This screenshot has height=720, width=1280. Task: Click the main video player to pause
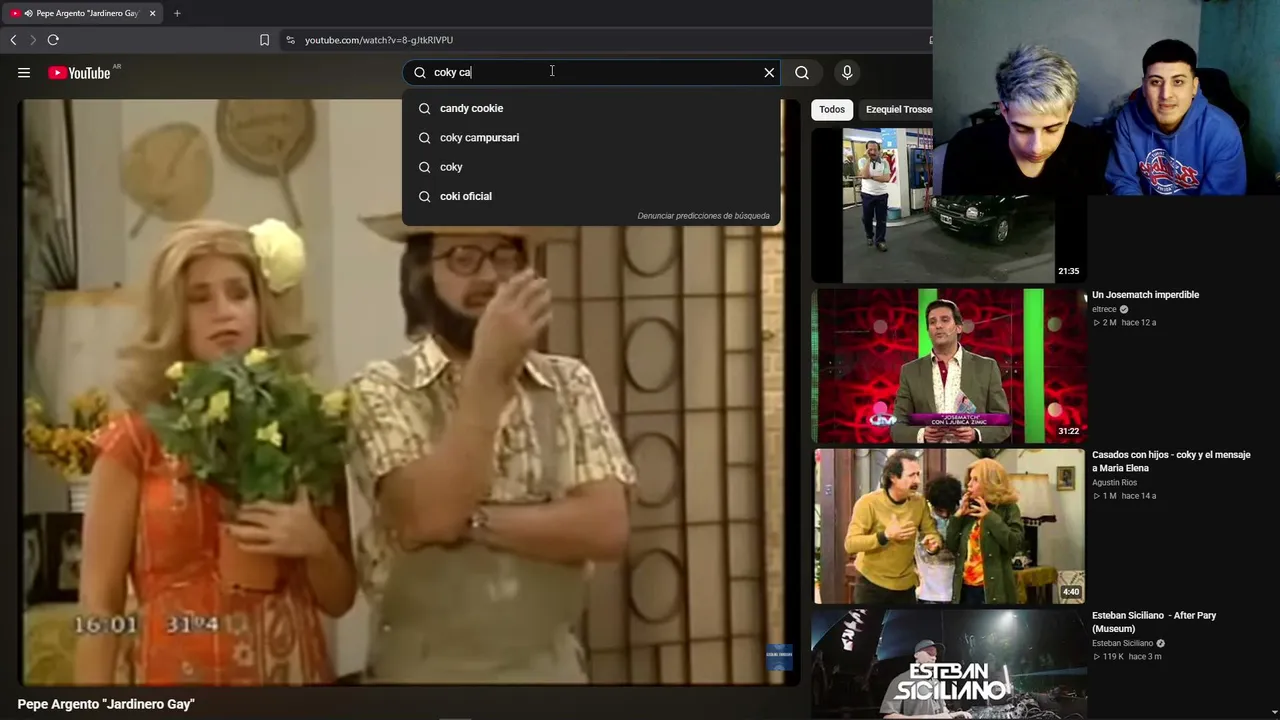(409, 391)
